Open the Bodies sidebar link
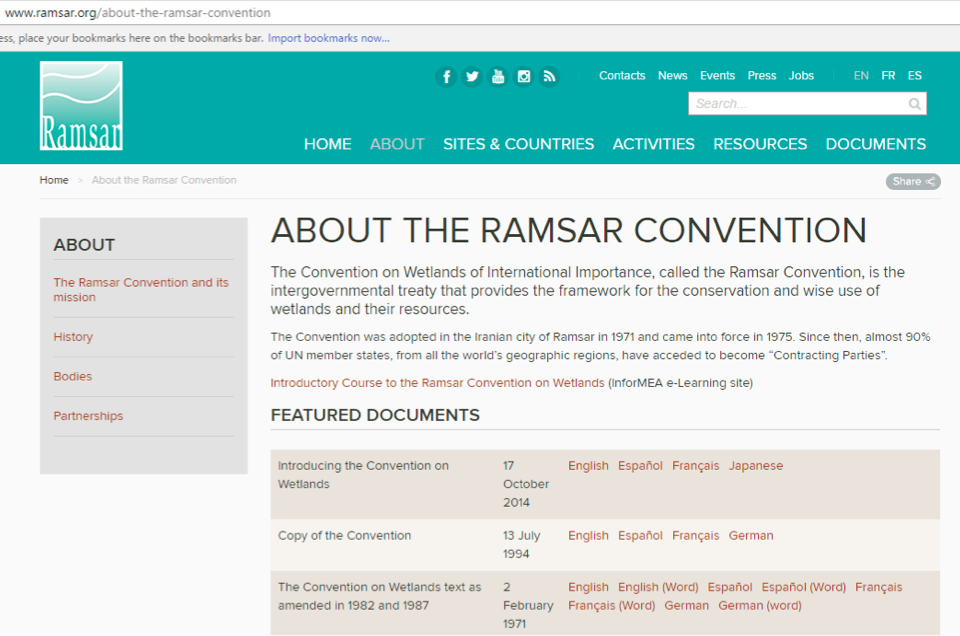This screenshot has width=960, height=636. [x=72, y=376]
